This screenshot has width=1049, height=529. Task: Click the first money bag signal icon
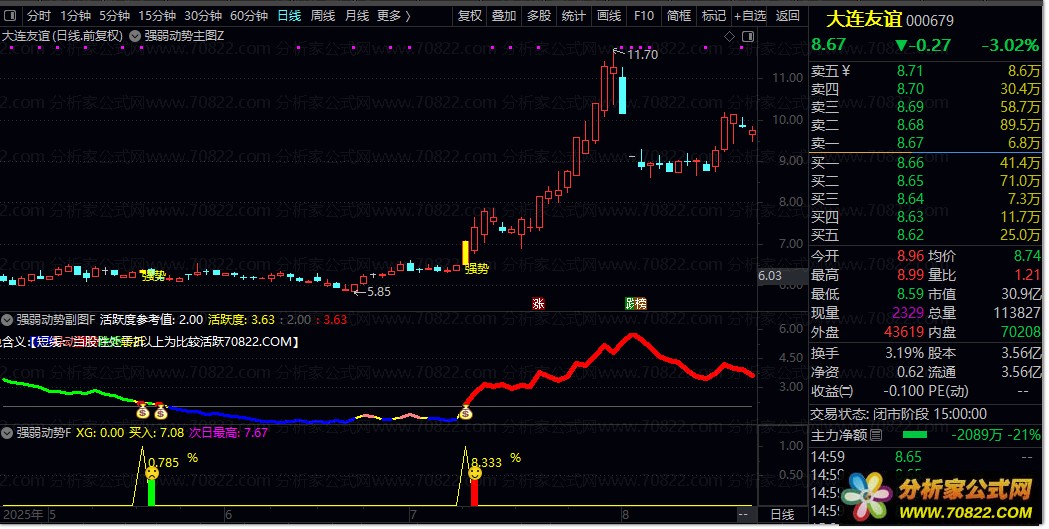(x=142, y=412)
